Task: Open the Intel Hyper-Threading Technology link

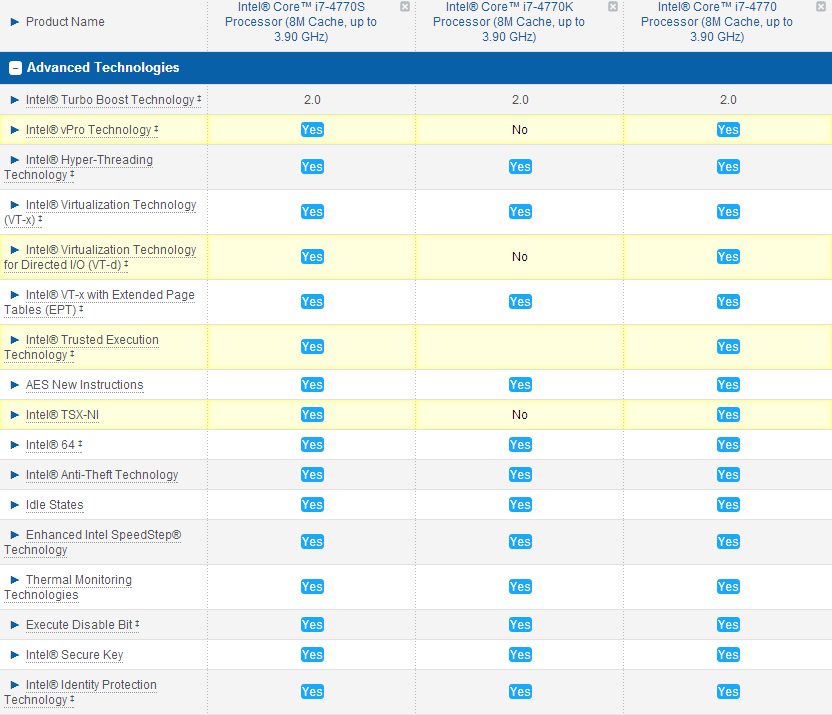Action: [x=79, y=168]
